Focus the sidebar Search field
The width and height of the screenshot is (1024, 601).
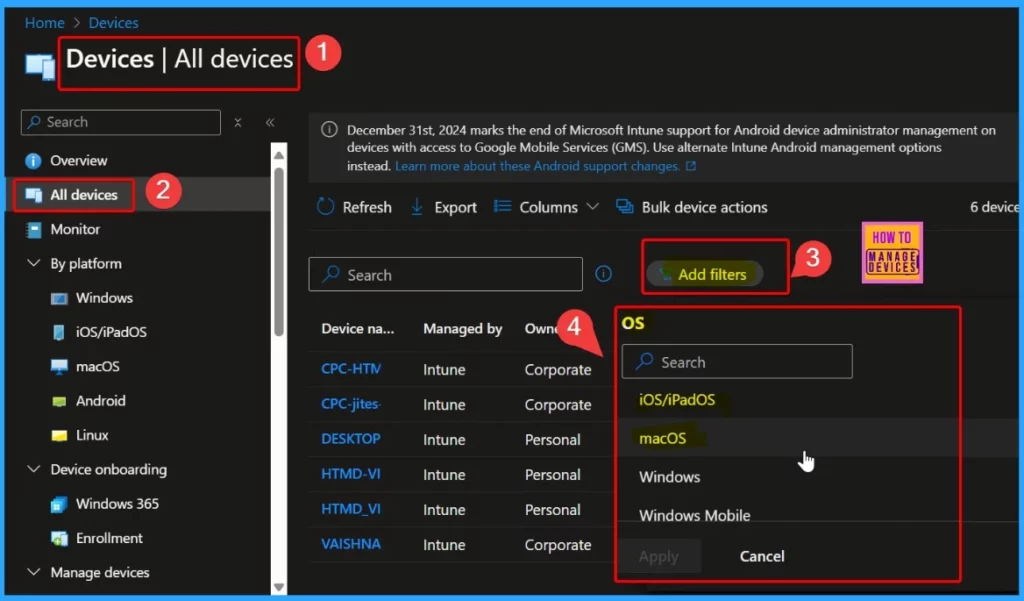(121, 122)
